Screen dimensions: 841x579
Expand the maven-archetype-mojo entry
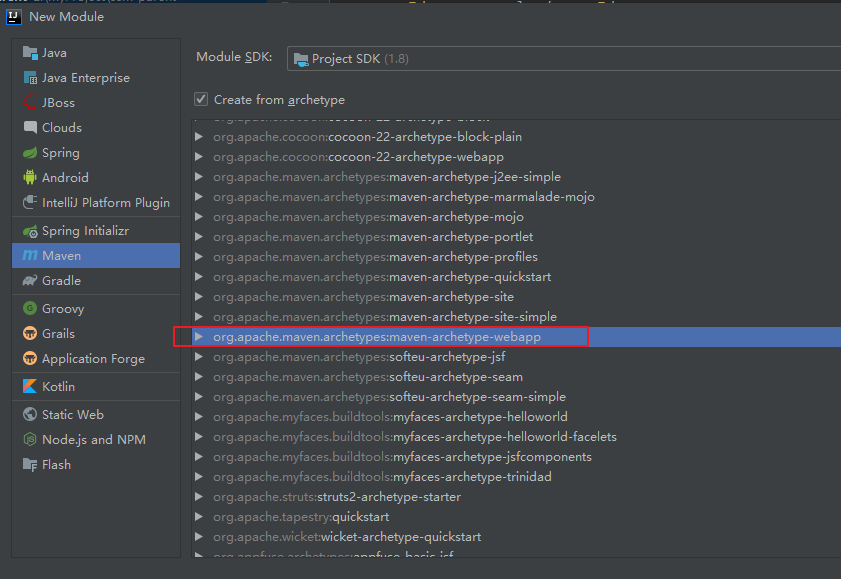(199, 217)
